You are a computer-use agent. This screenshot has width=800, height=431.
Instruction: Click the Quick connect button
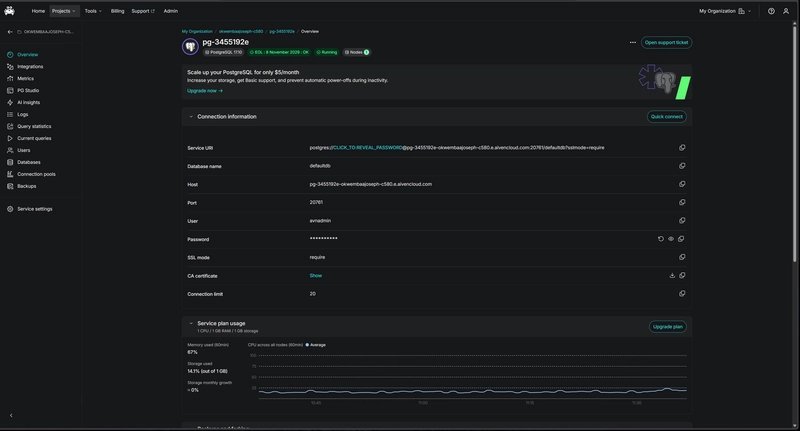click(x=666, y=117)
